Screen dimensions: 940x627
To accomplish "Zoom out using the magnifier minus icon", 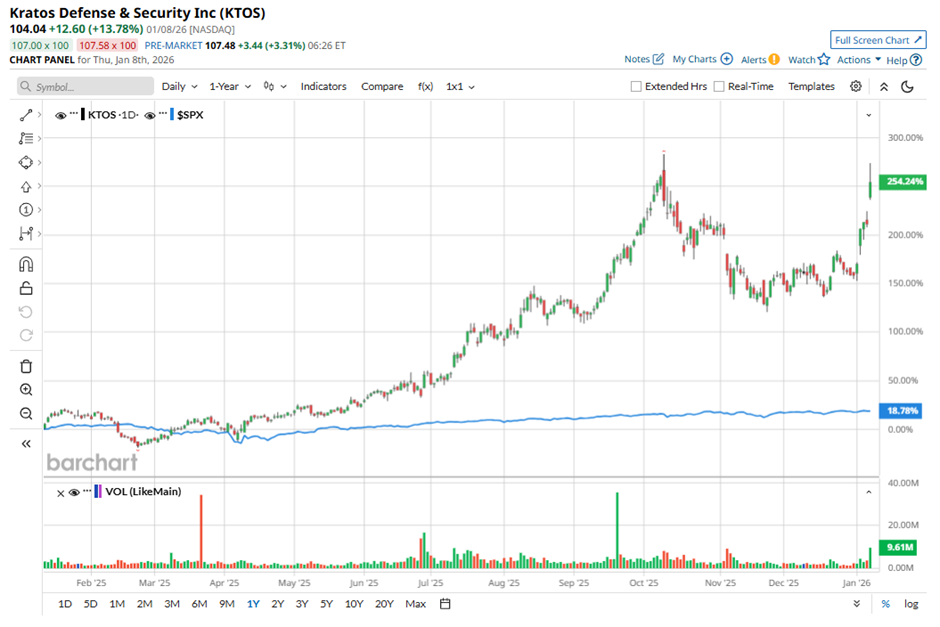I will click(x=26, y=414).
